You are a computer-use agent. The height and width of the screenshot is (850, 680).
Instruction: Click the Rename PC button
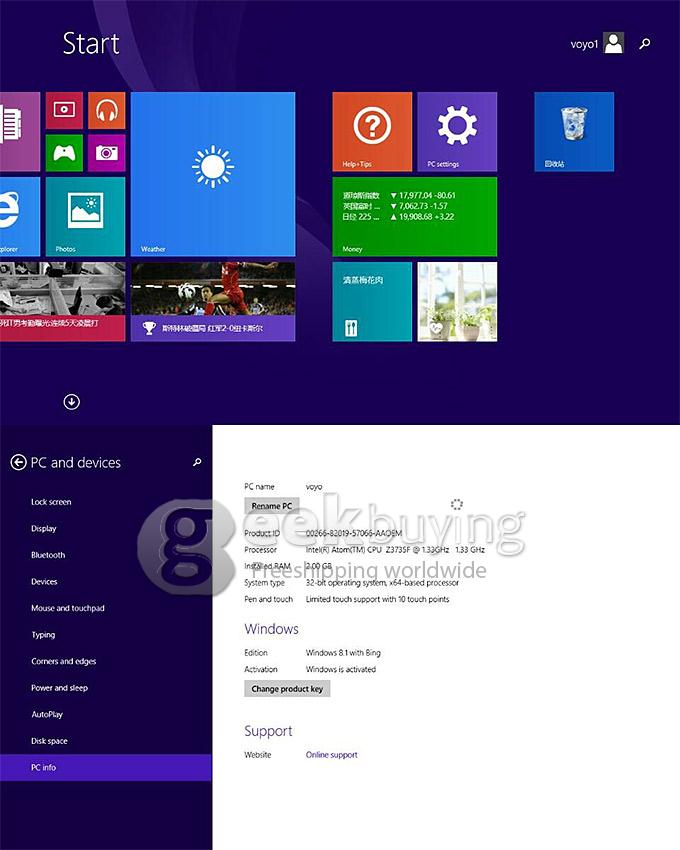coord(272,506)
